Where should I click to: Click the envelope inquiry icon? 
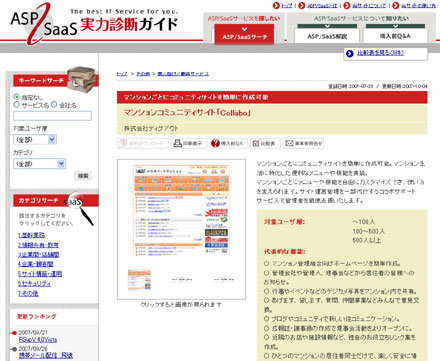click(289, 143)
